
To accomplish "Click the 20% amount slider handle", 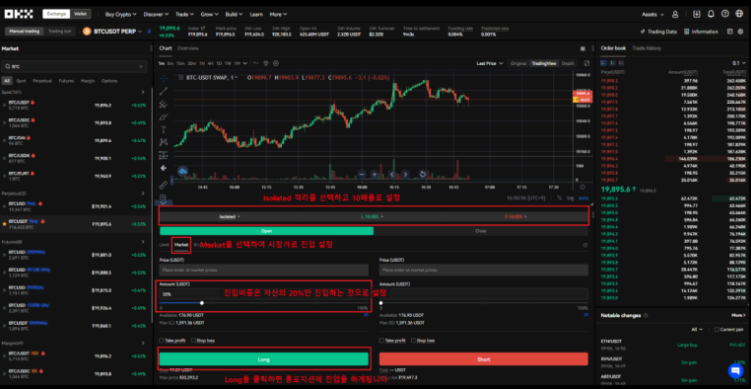I will click(x=202, y=303).
